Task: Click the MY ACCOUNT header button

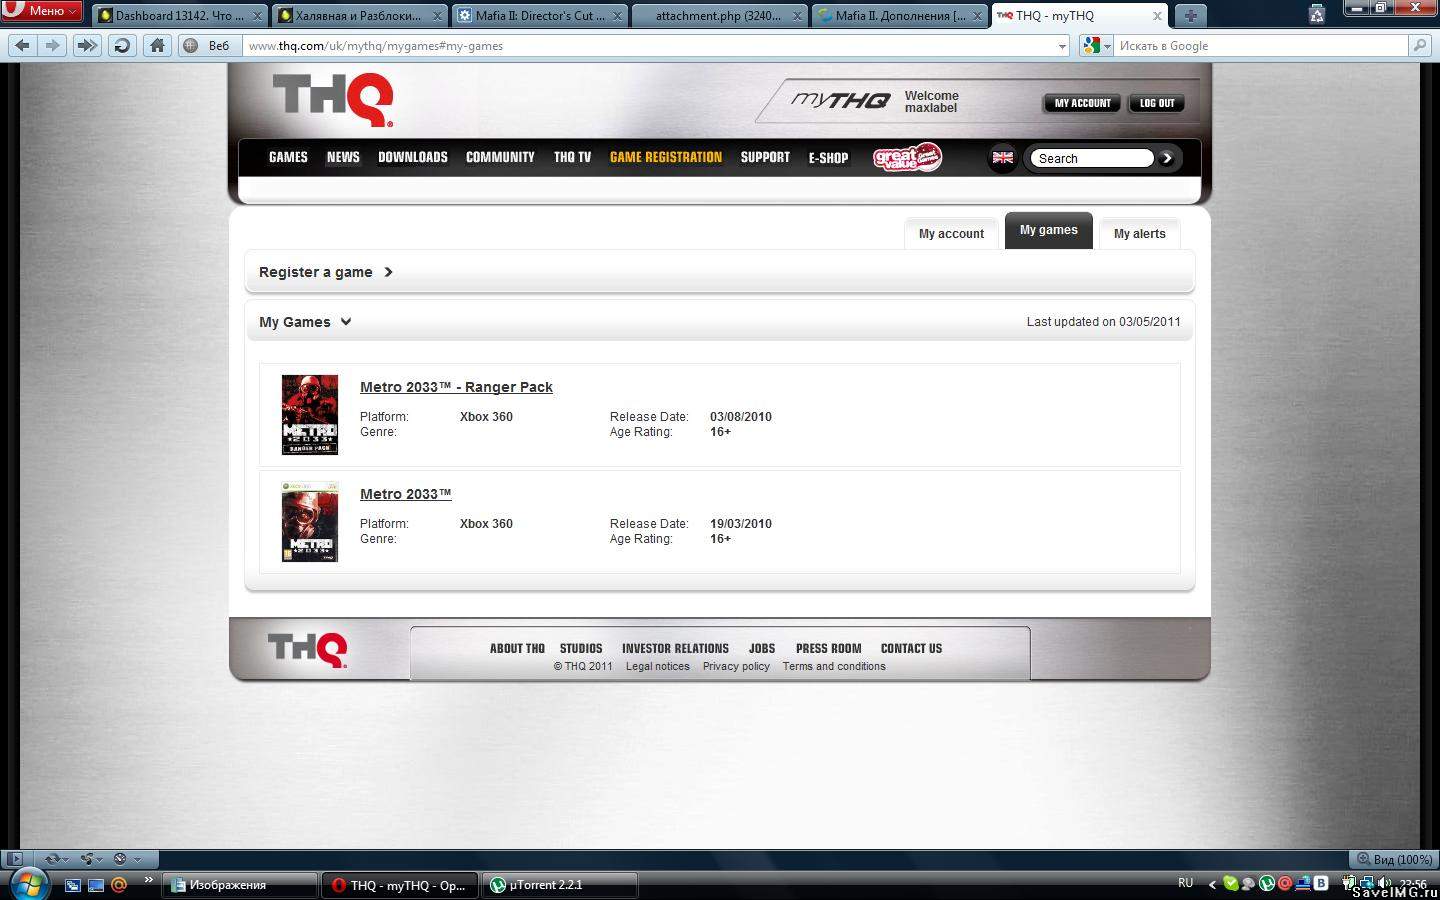Action: [x=1082, y=103]
